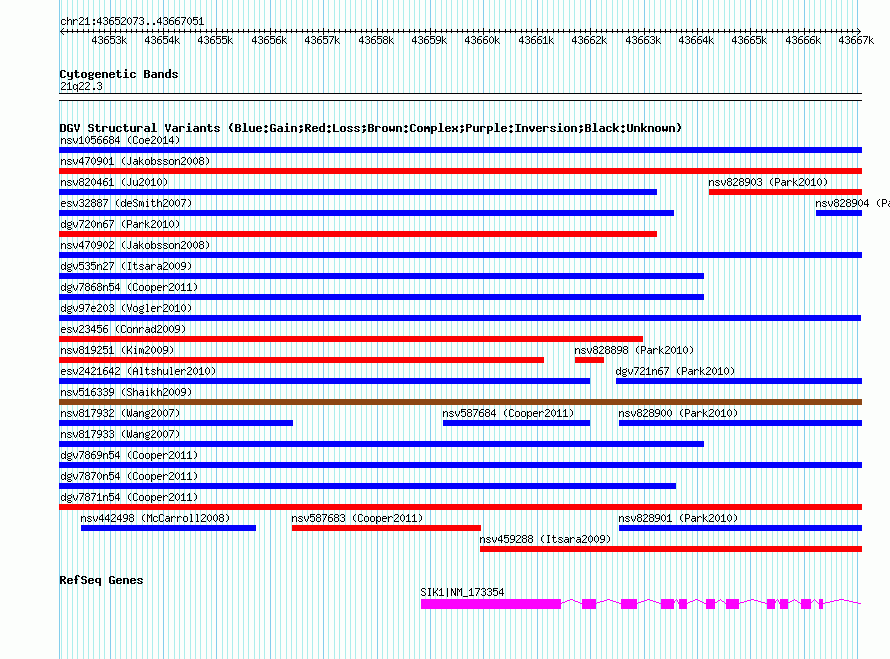This screenshot has height=659, width=890.
Task: Select the esv32887 (deSmith2007) label
Action: click(x=126, y=203)
